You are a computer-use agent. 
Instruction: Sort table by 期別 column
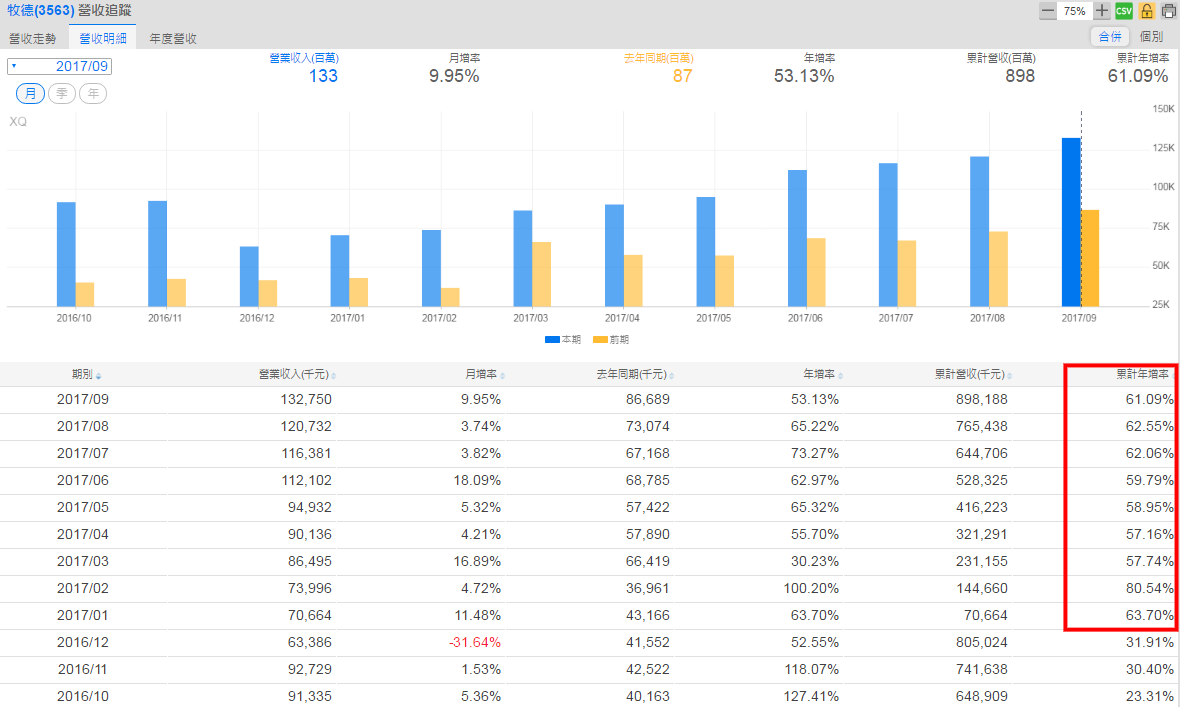(87, 374)
